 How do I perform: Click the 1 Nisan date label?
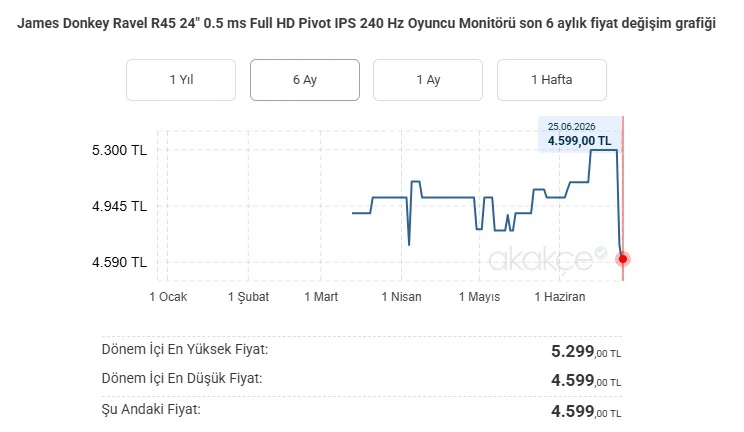tap(401, 297)
